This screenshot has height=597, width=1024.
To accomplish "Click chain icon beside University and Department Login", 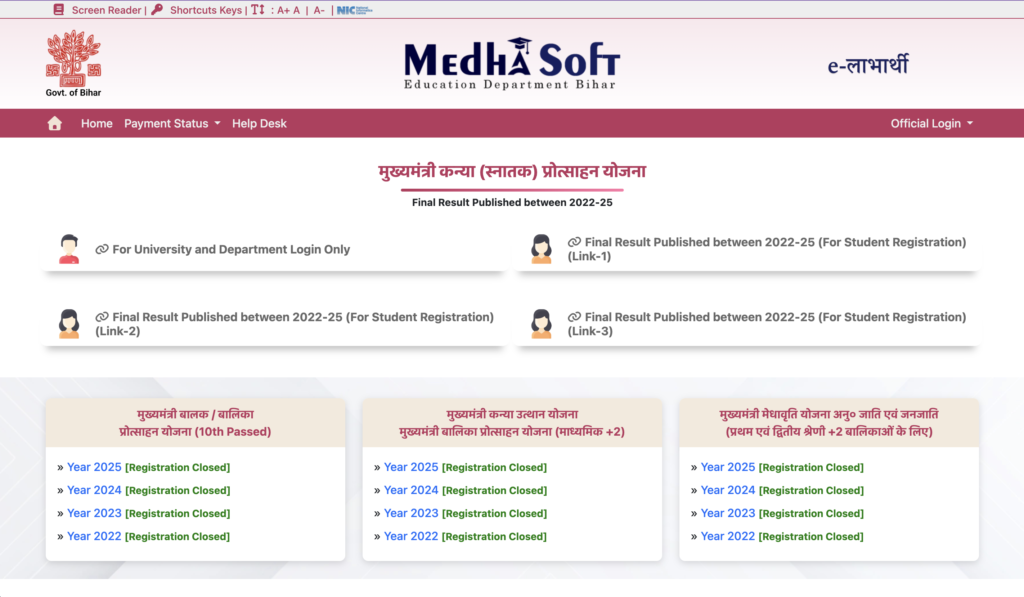I will coord(102,250).
